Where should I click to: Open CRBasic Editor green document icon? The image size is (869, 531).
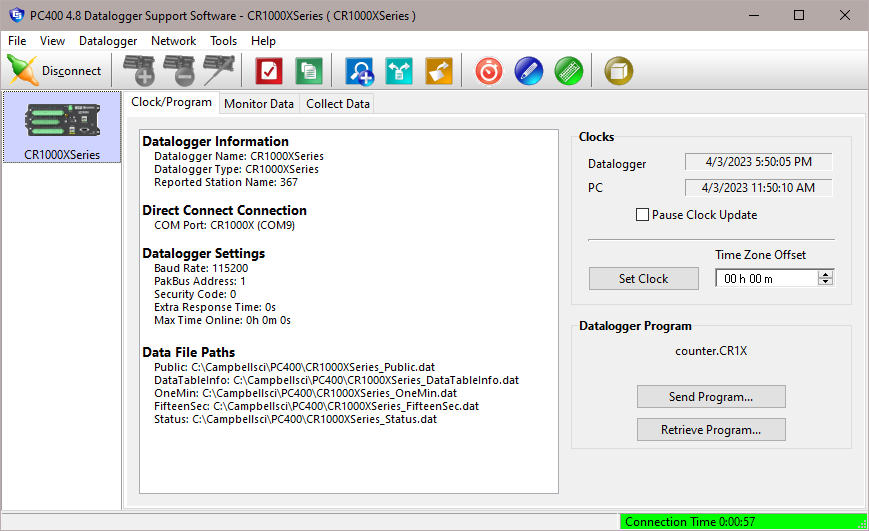(x=309, y=71)
